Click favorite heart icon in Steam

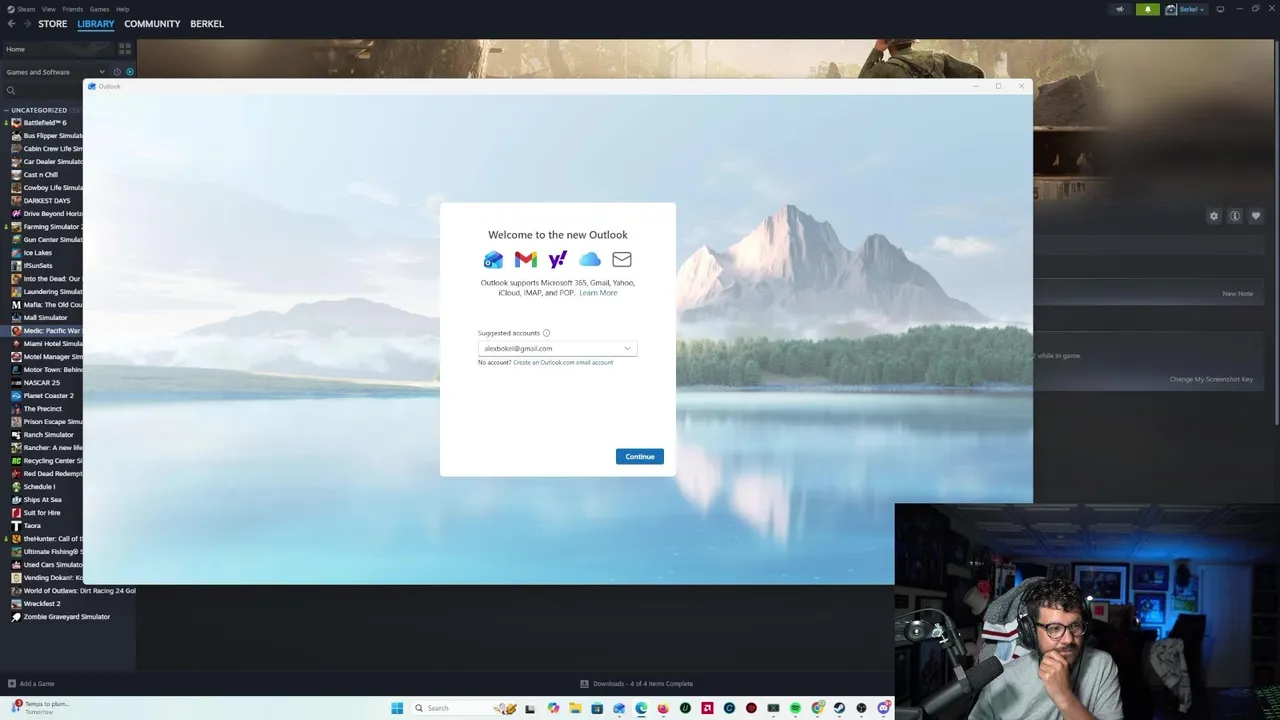click(1256, 216)
